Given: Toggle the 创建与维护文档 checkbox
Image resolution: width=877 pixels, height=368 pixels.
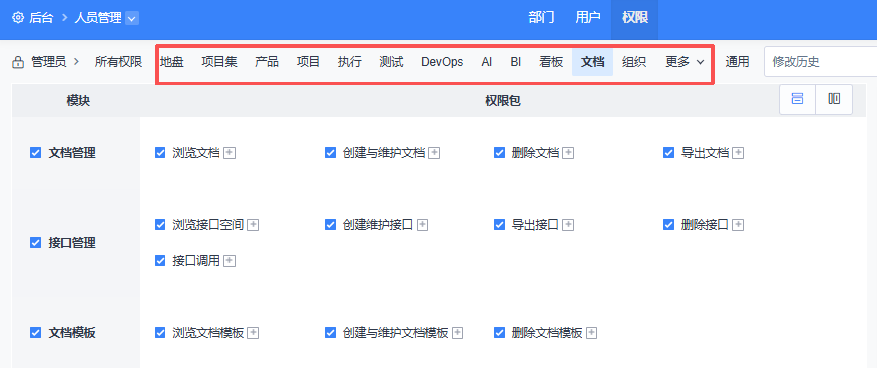Looking at the screenshot, I should (x=330, y=153).
